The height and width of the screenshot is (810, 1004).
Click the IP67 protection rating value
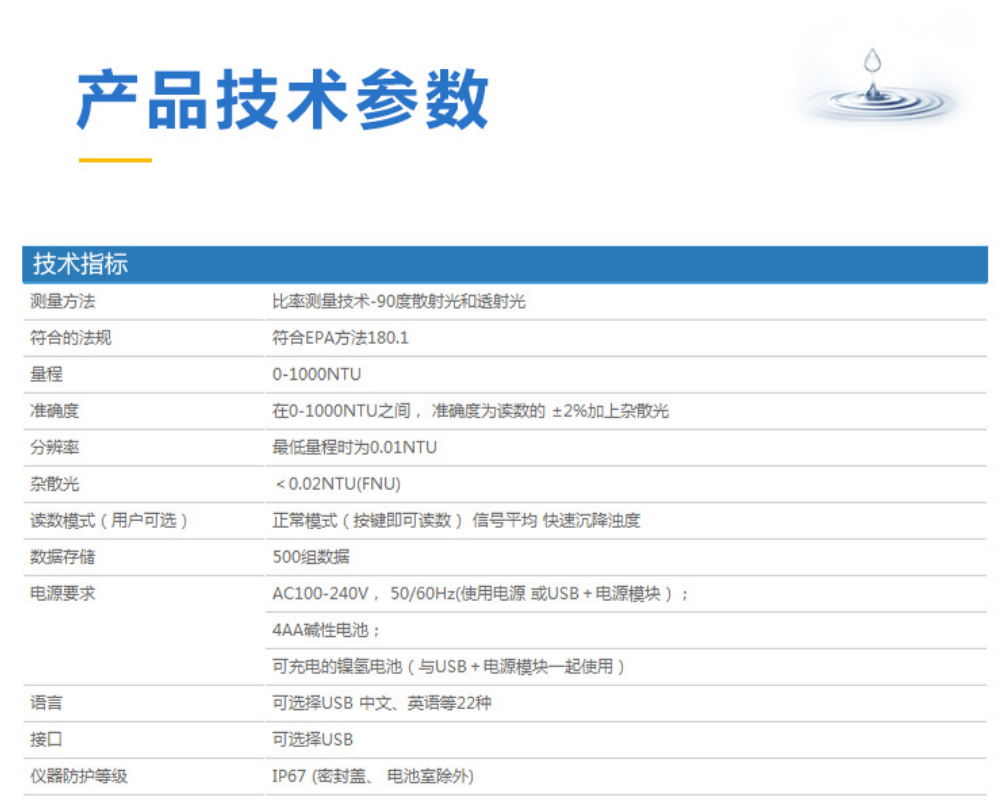click(x=372, y=776)
